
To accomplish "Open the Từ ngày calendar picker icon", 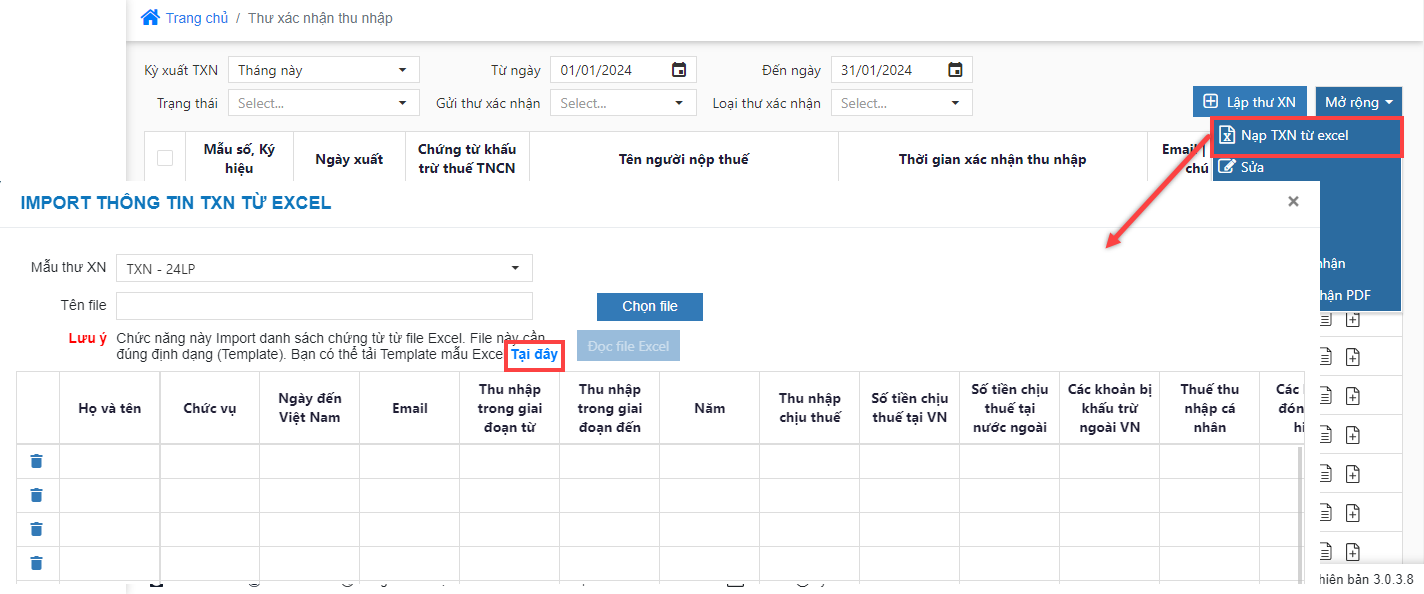I will [679, 70].
